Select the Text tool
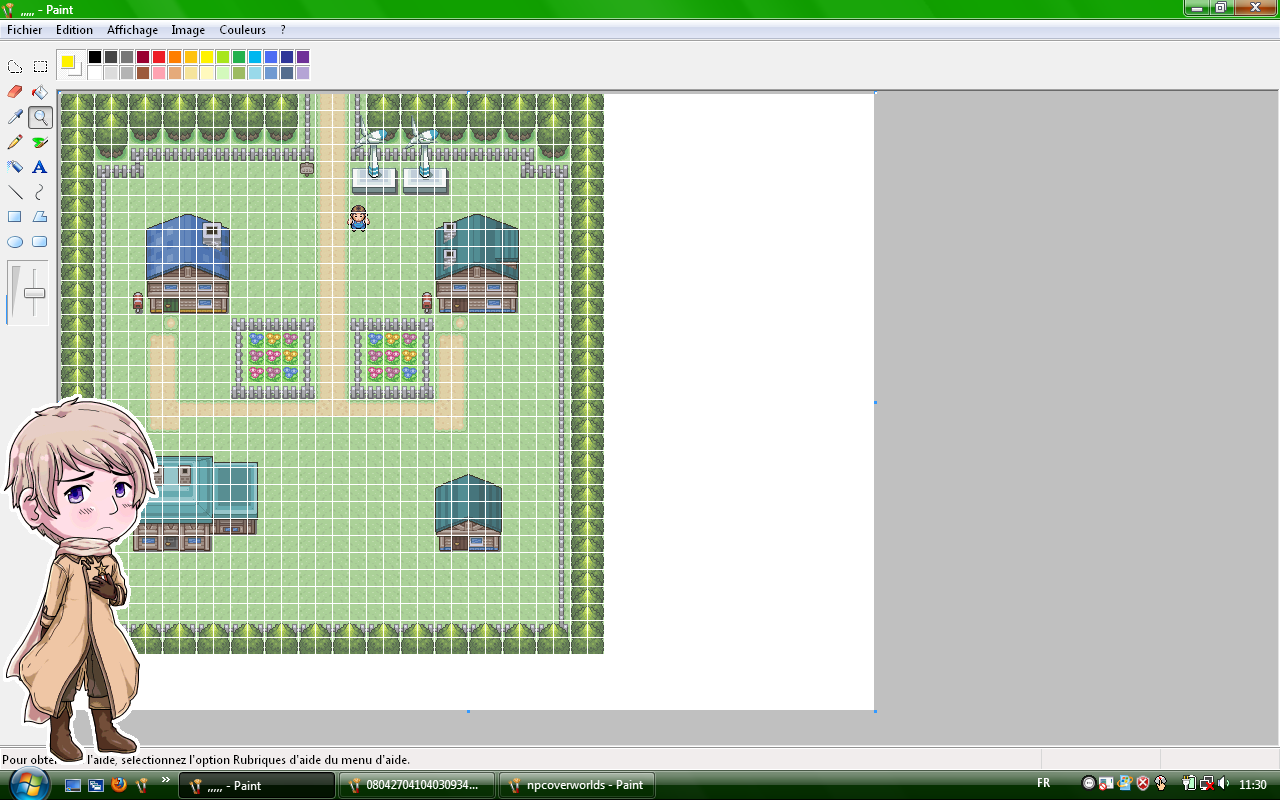 click(40, 167)
